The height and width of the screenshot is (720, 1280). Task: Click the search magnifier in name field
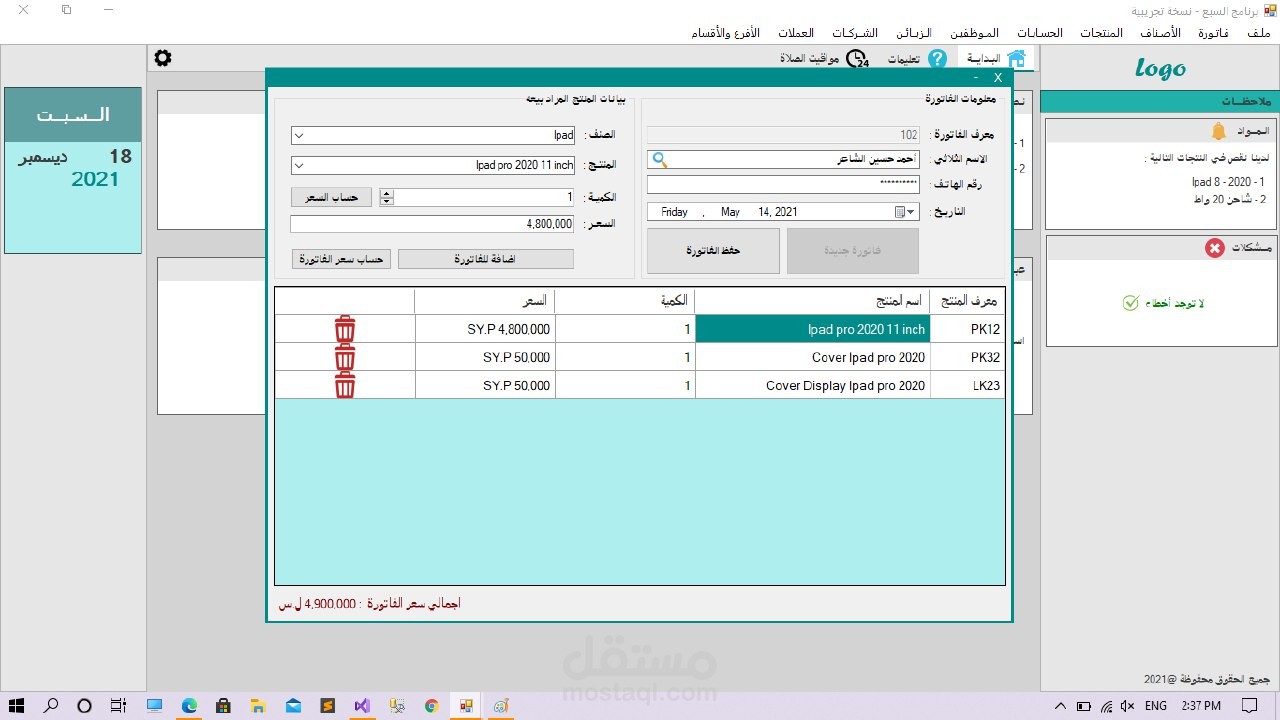click(659, 159)
